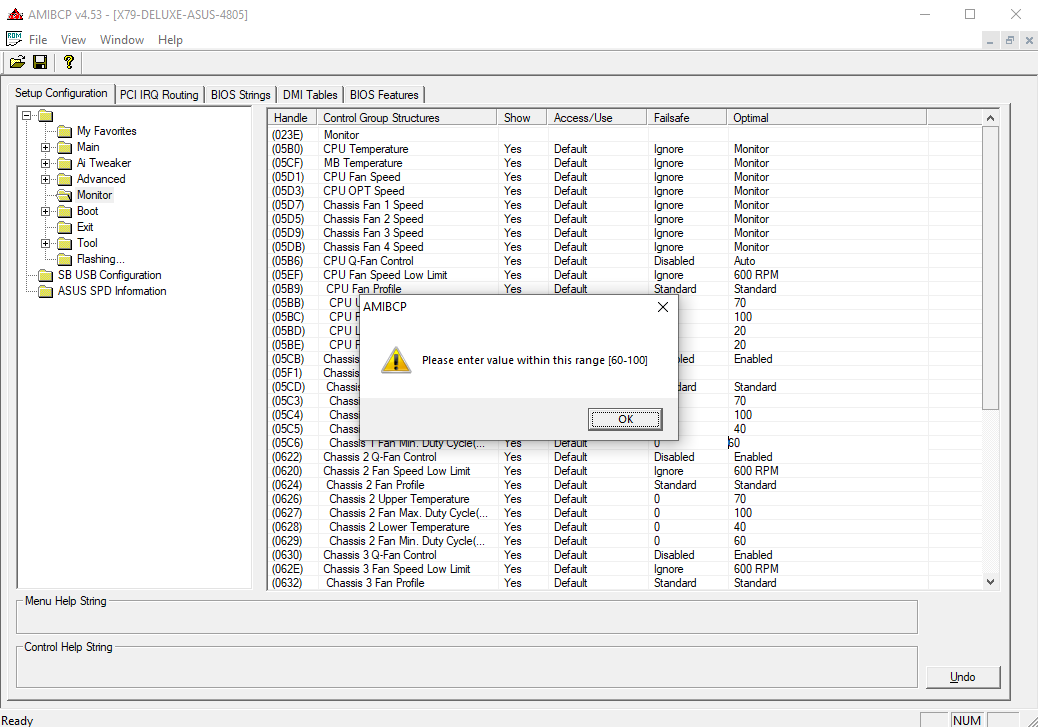Click Optimal value Auto for CPU Q-Fan Control
This screenshot has width=1038, height=727.
tap(744, 261)
